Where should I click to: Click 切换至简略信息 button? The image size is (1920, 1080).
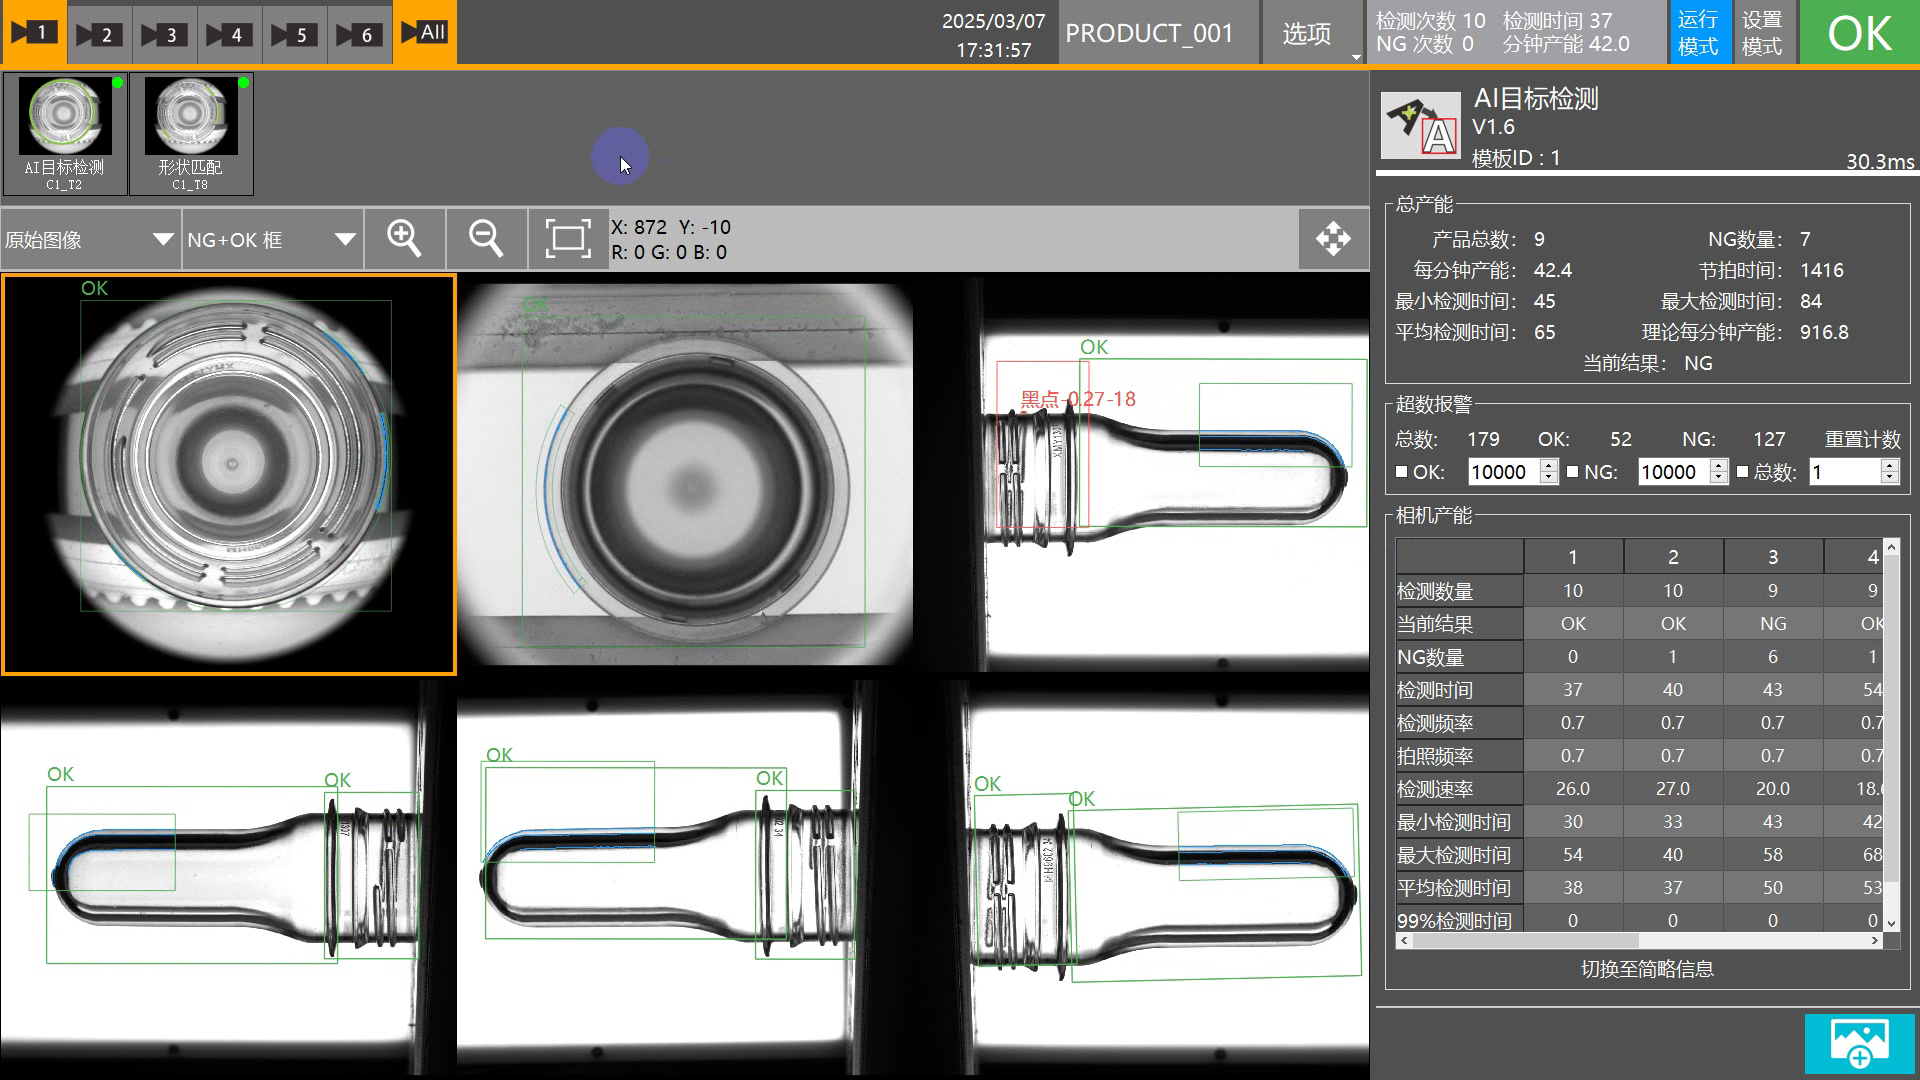[x=1646, y=969]
